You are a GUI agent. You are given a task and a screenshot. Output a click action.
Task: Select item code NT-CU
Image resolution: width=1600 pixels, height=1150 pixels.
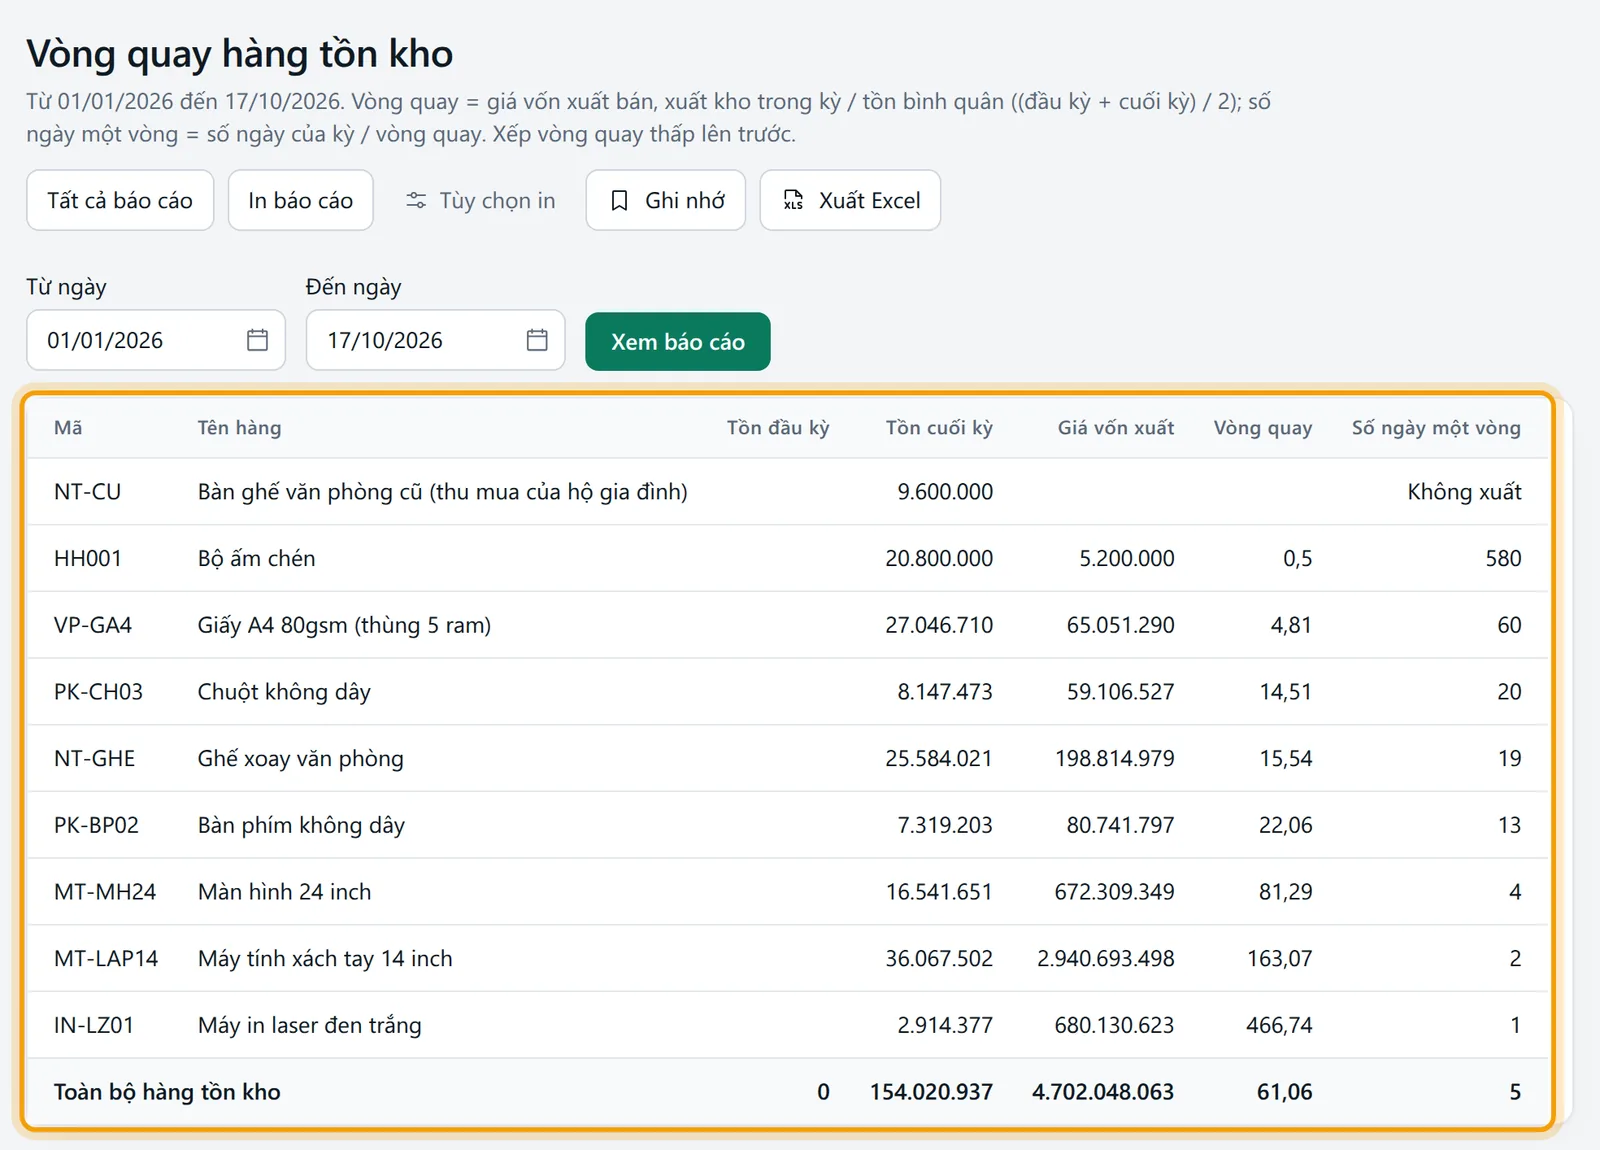click(x=87, y=492)
